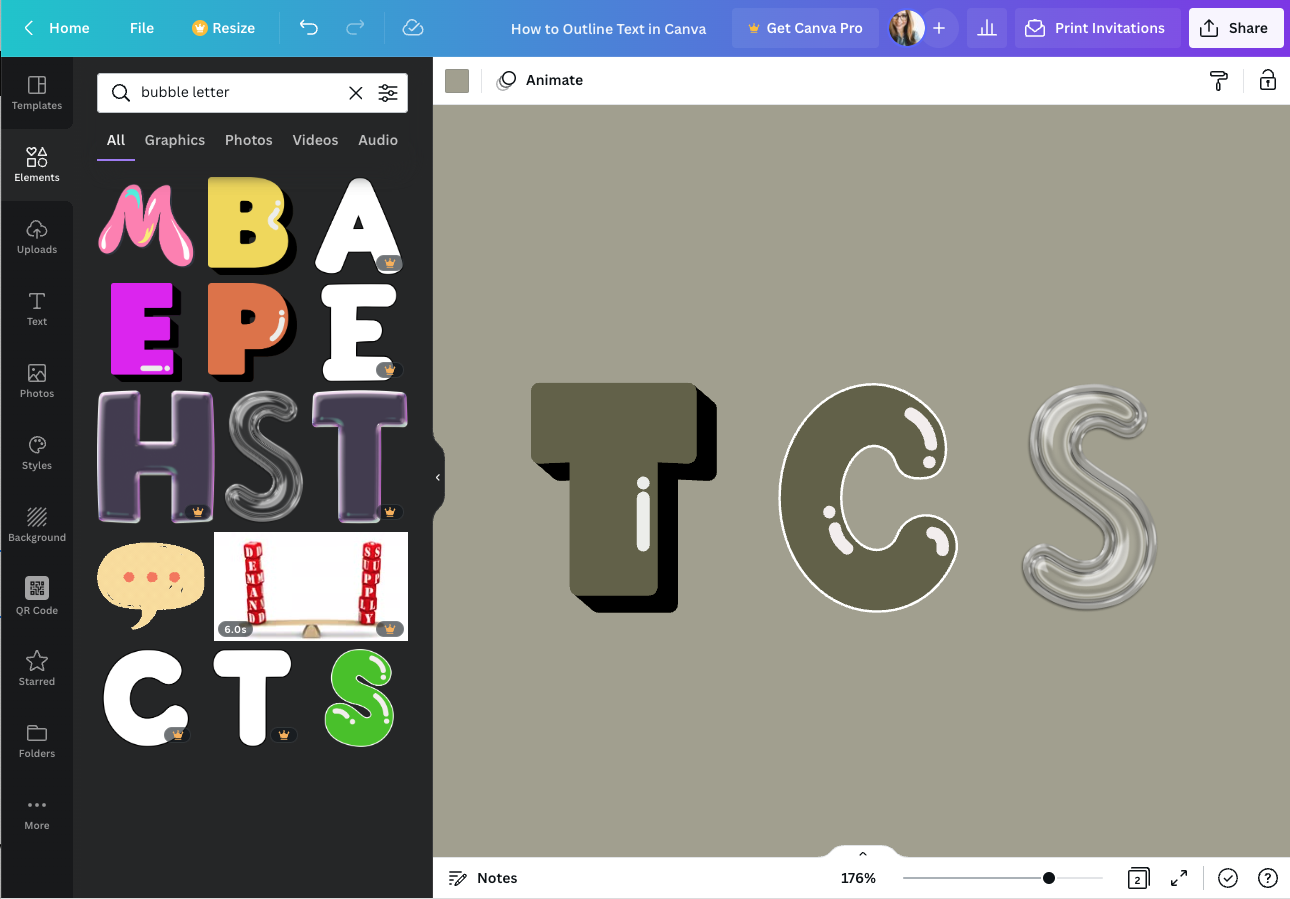Lock the selected element
This screenshot has width=1290, height=899.
tap(1267, 80)
